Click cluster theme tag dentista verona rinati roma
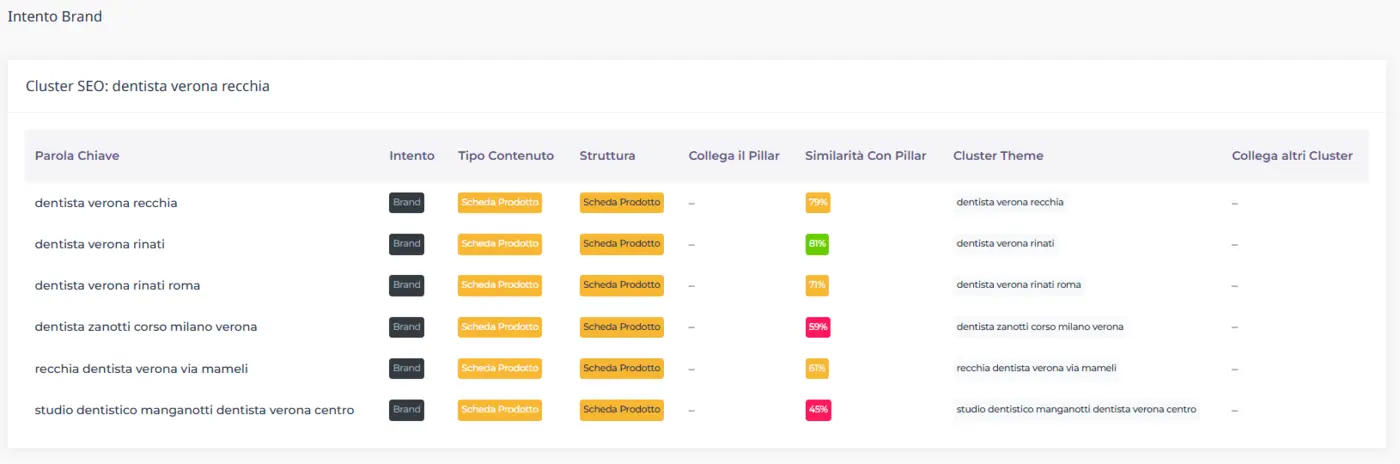The height and width of the screenshot is (464, 1400). [x=1019, y=285]
